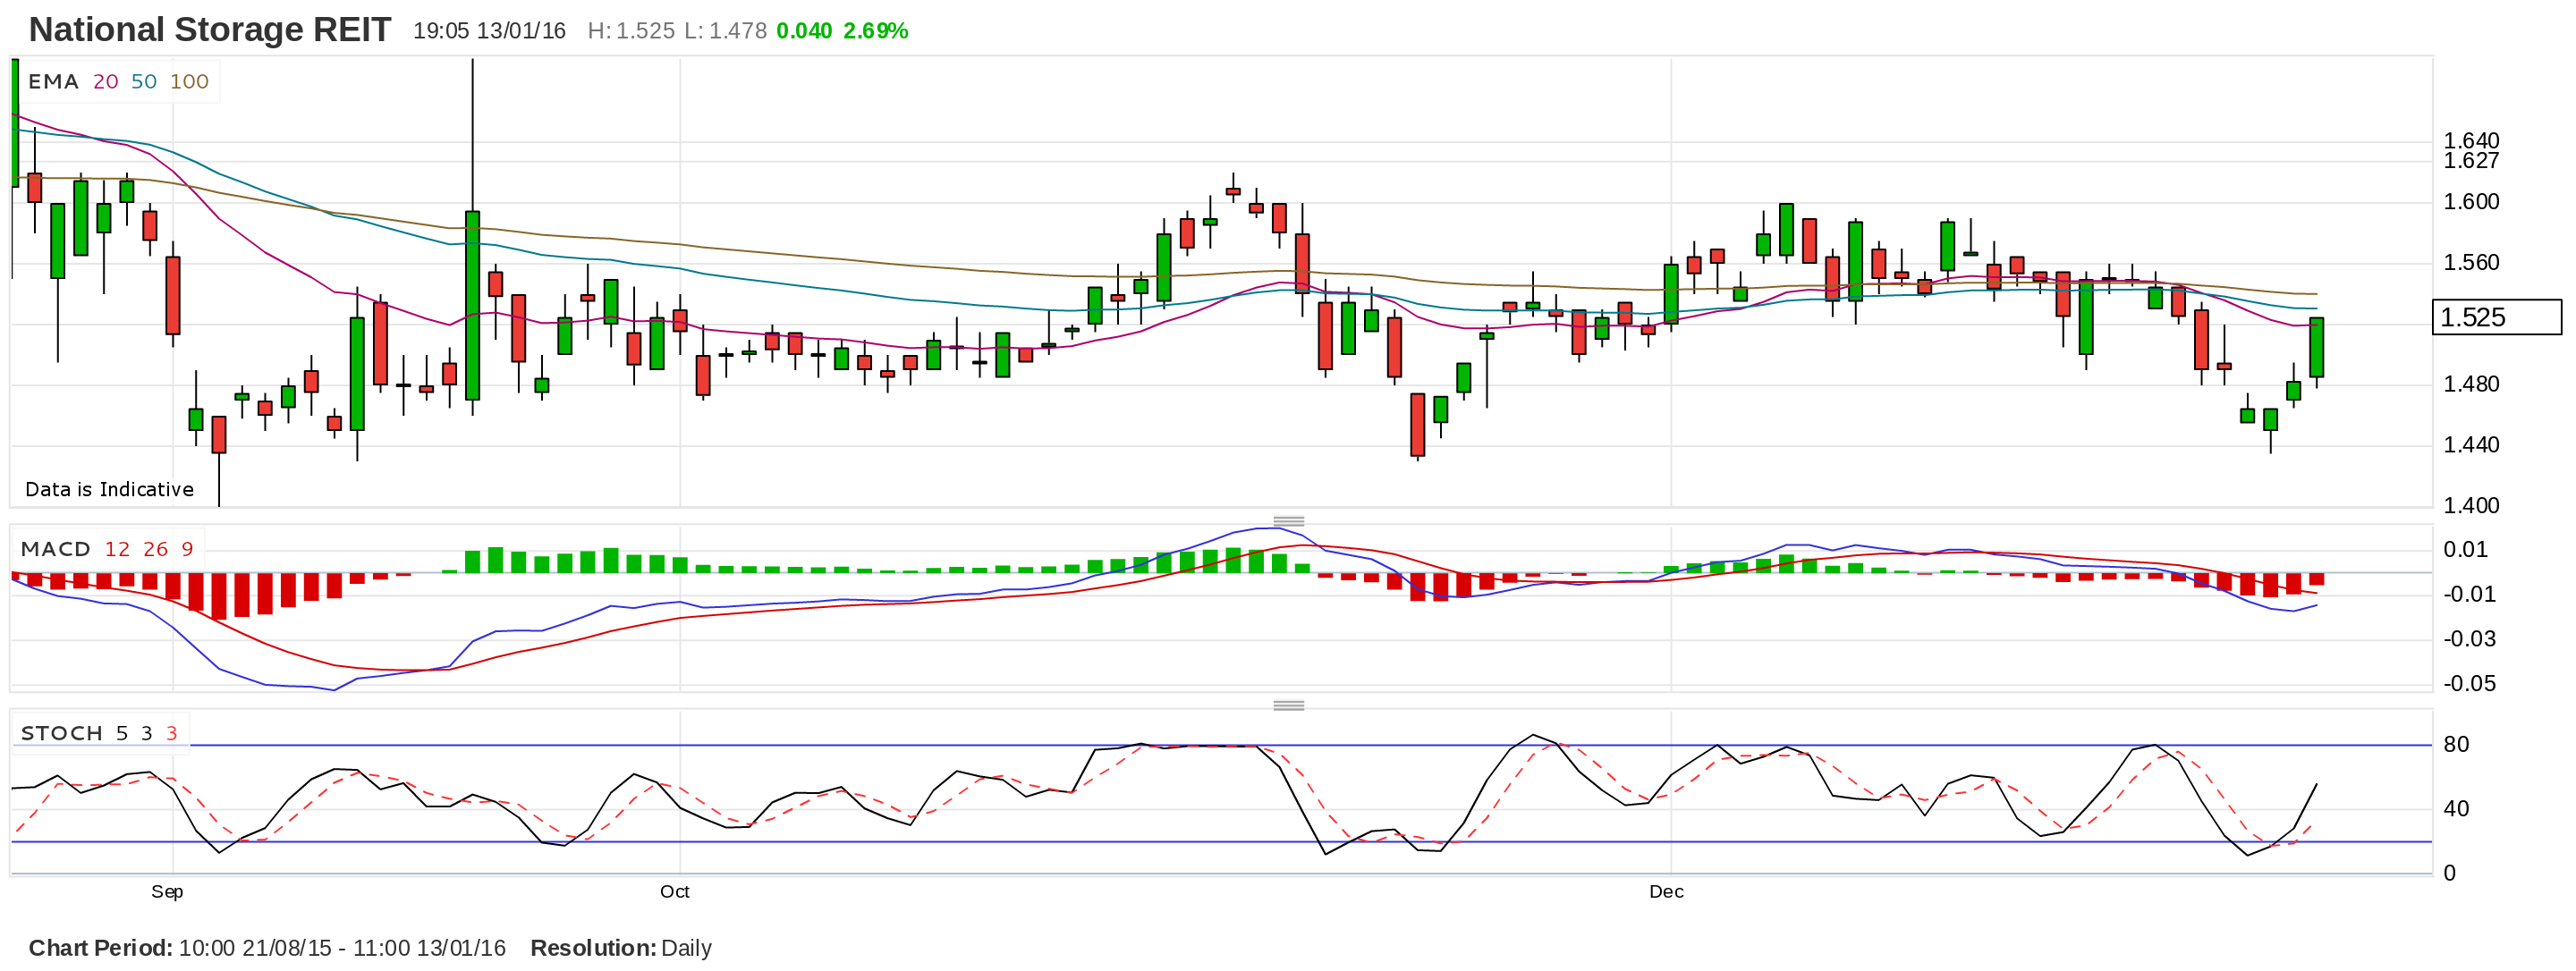This screenshot has width=2576, height=971.
Task: Click the 1.640 price axis label
Action: click(x=2471, y=141)
